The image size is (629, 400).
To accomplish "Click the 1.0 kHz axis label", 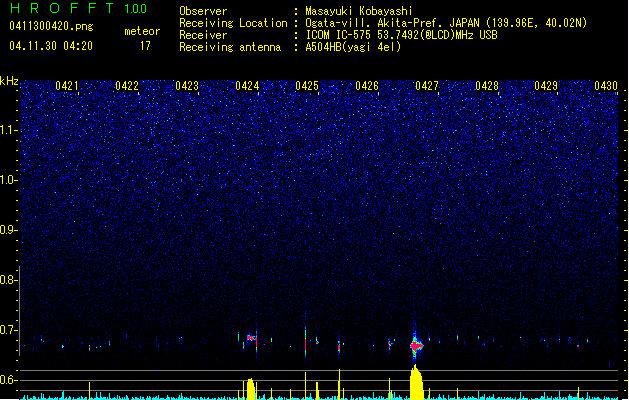I will coord(9,180).
